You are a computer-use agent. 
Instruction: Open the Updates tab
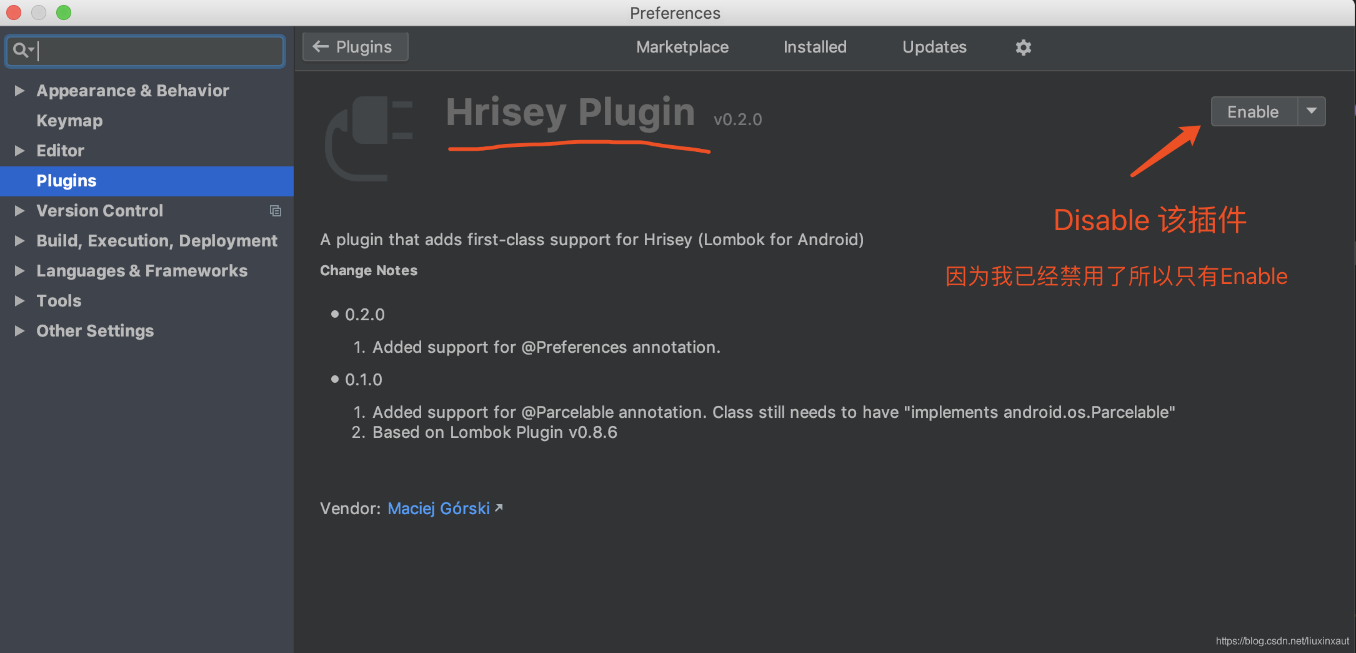934,47
